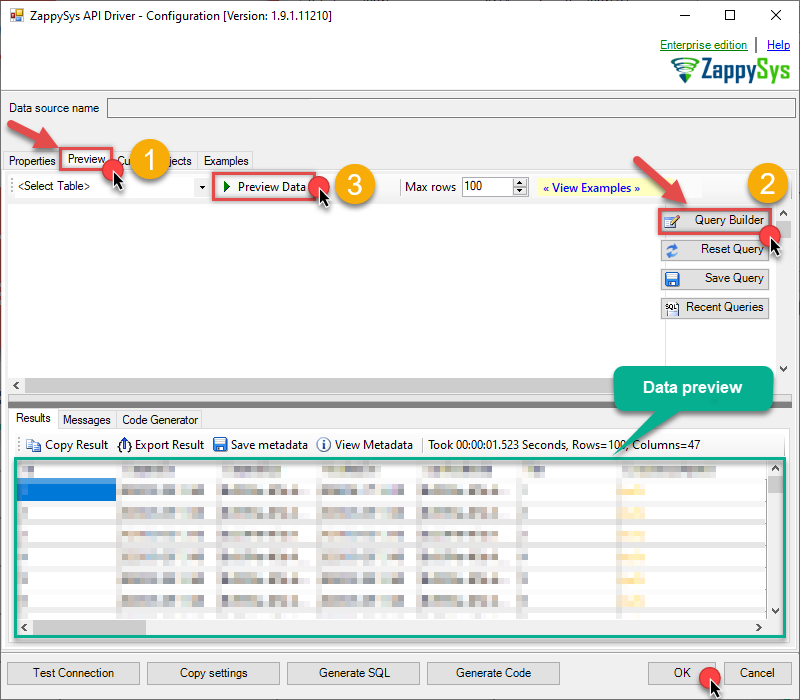Confirm with the OK button
The width and height of the screenshot is (800, 700).
682,673
